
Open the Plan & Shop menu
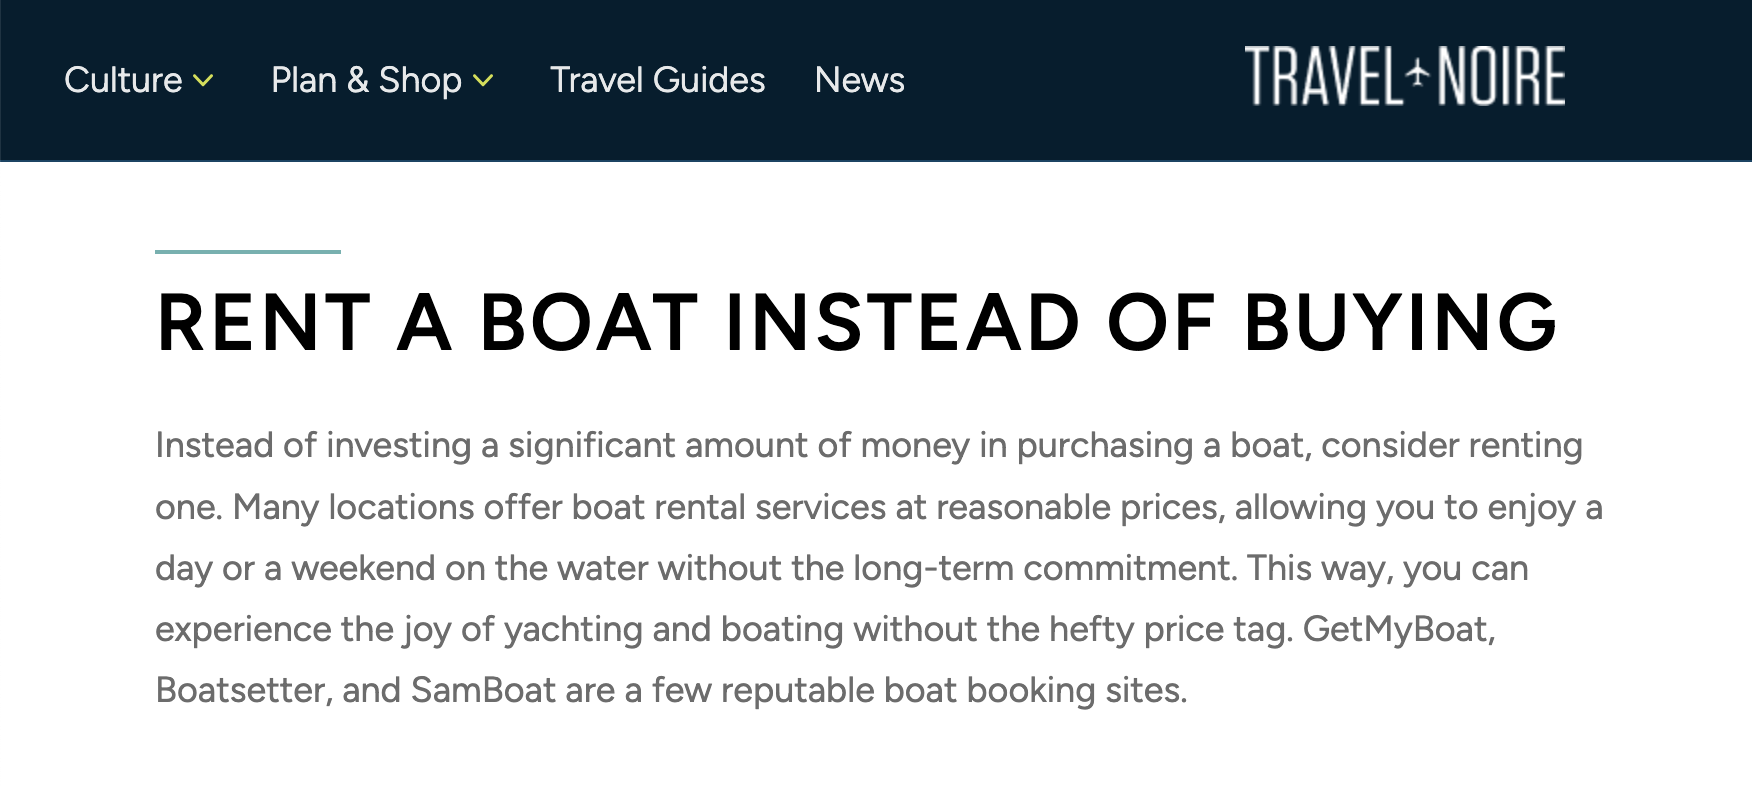[366, 80]
